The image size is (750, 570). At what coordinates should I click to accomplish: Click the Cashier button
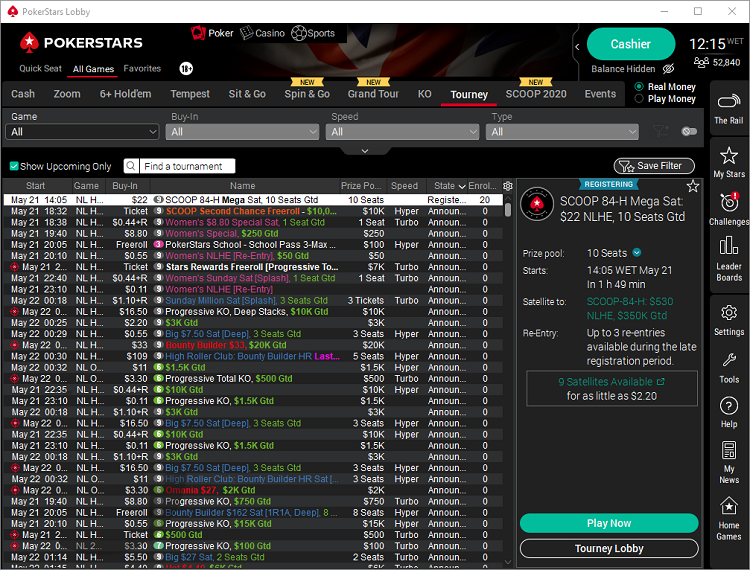tap(631, 44)
